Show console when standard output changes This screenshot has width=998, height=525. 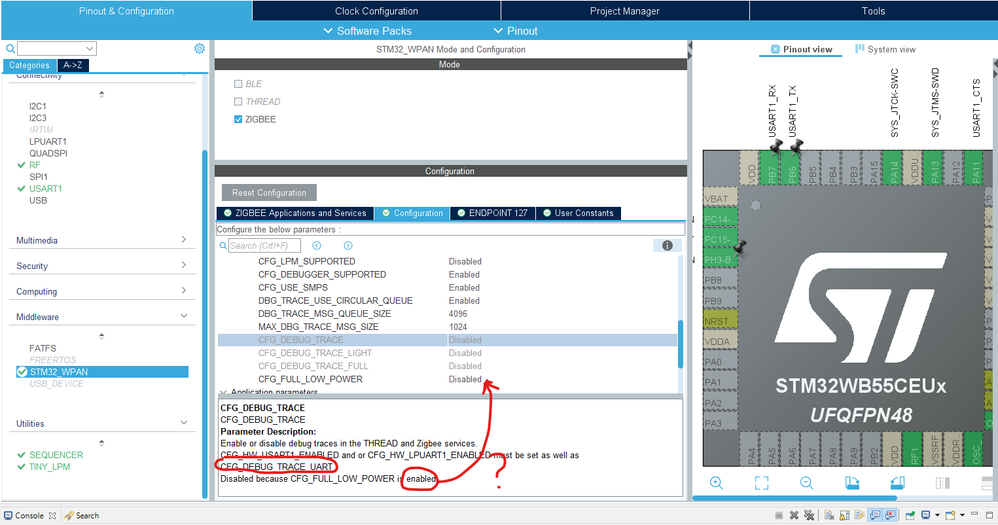click(875, 515)
